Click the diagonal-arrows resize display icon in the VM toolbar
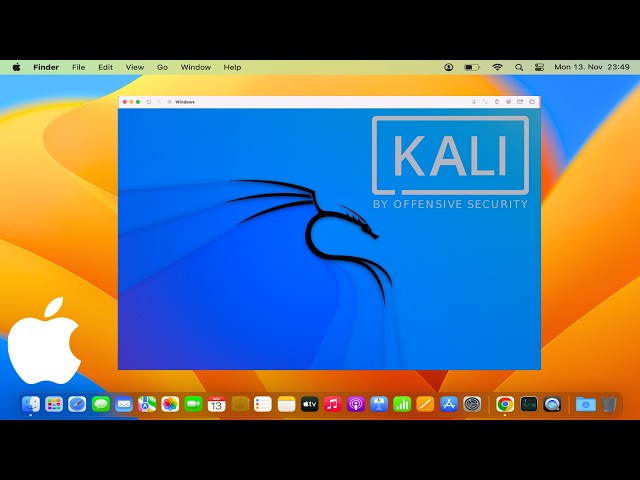640x480 pixels. tap(485, 102)
